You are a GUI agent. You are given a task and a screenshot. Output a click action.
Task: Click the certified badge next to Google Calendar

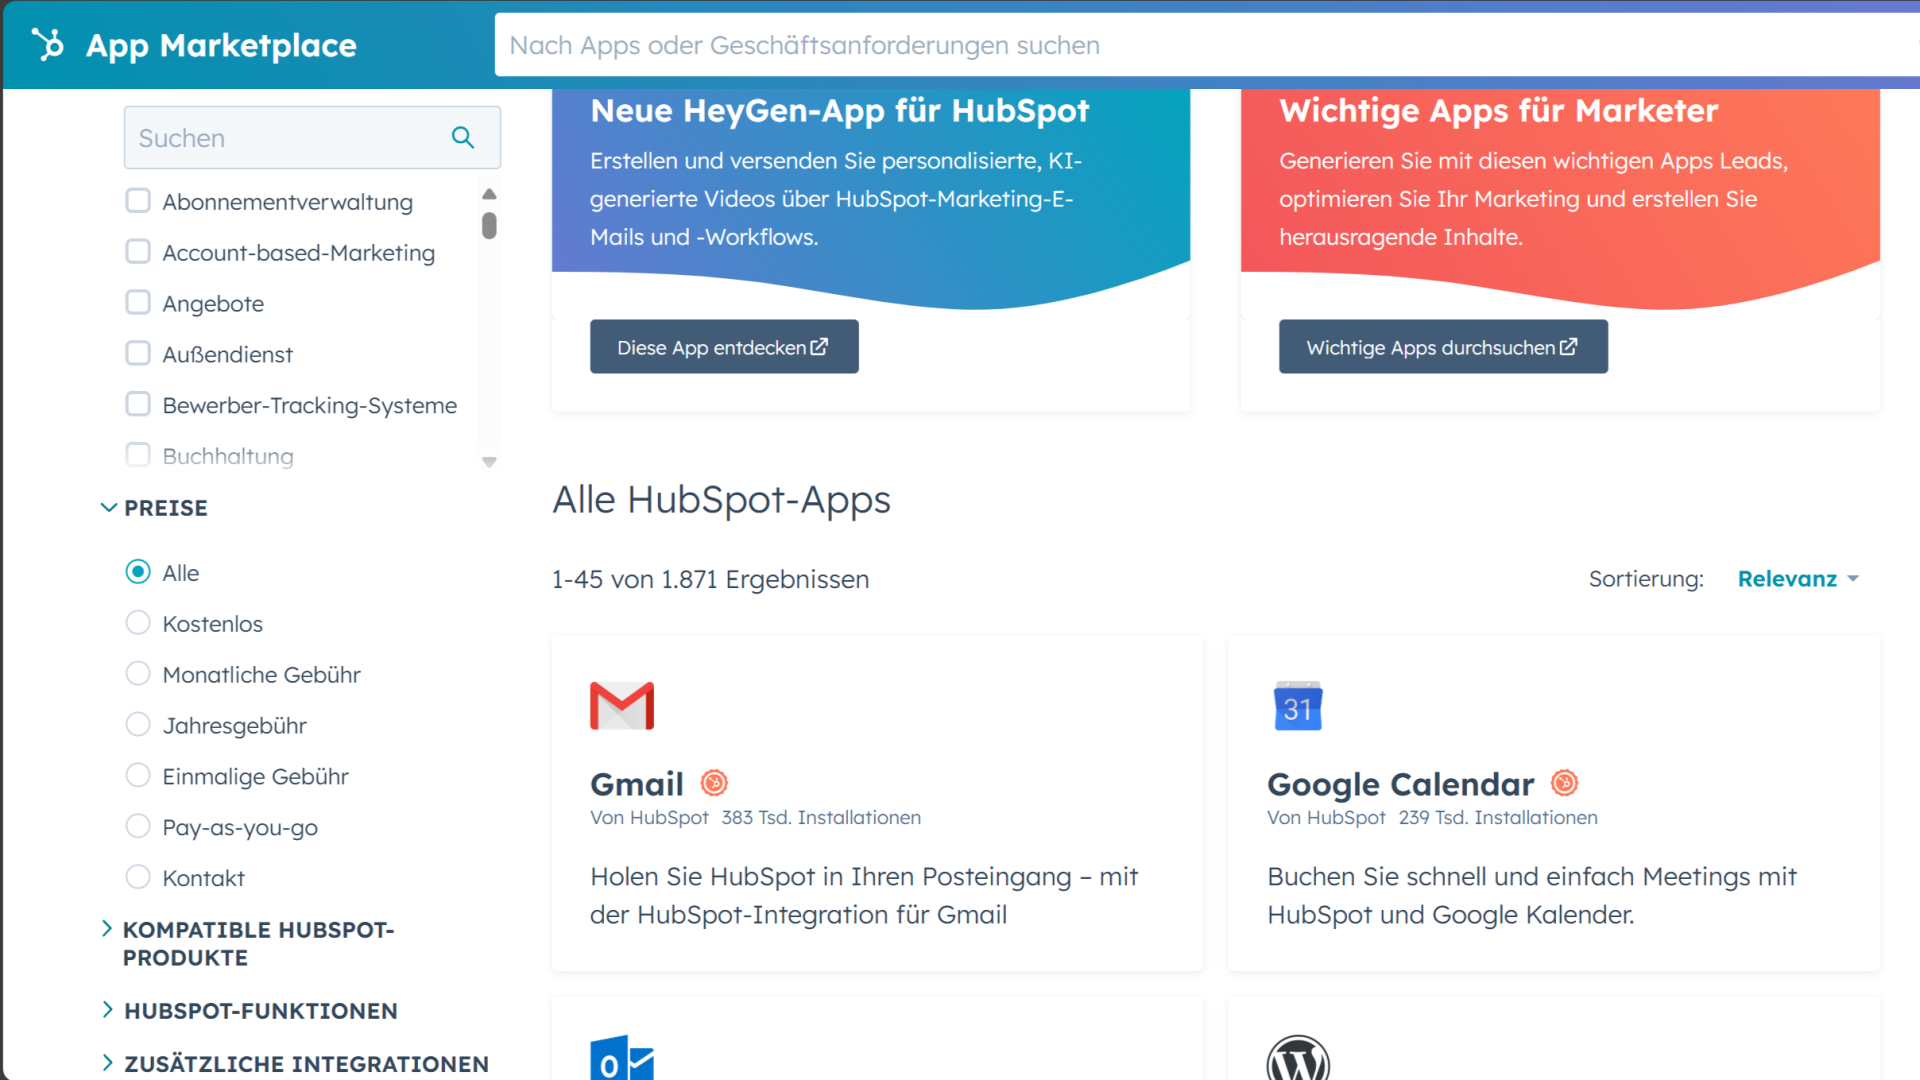[1564, 783]
